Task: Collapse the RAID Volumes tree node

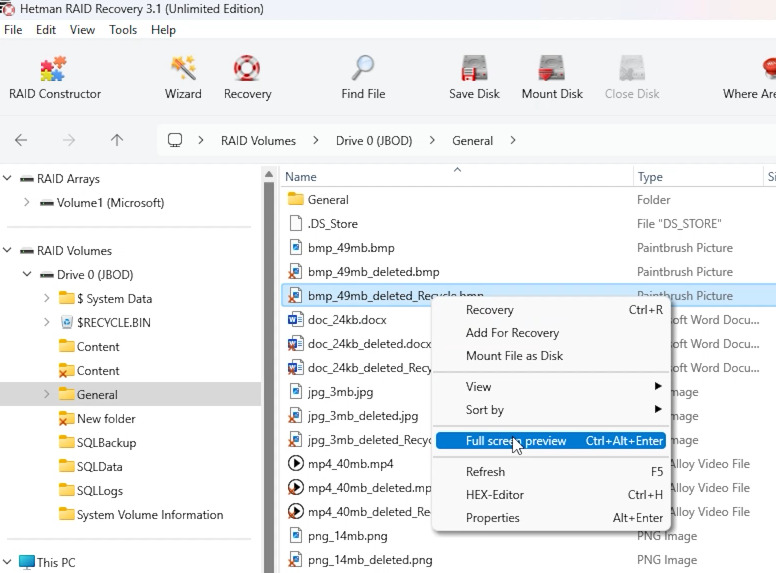Action: tap(7, 250)
